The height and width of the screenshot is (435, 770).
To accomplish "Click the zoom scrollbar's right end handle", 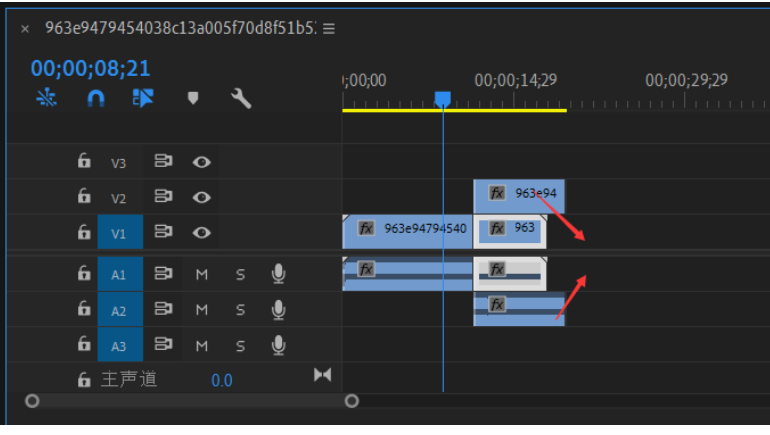I will coord(352,401).
